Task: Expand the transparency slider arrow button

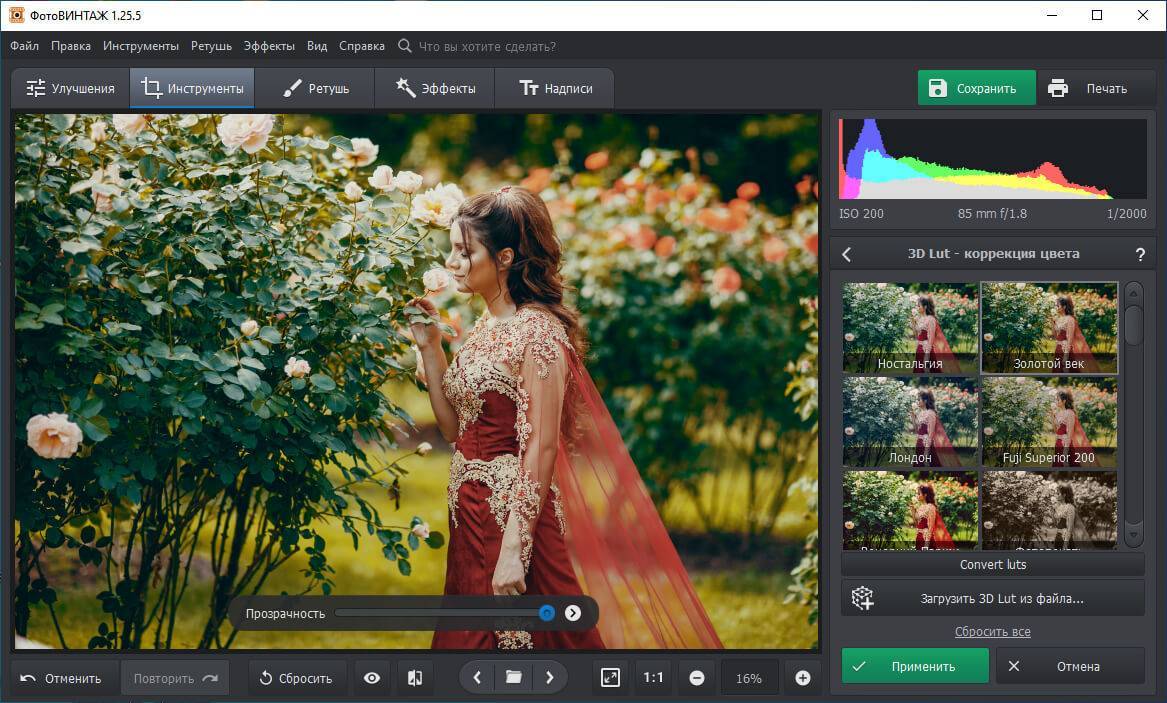Action: pyautogui.click(x=573, y=613)
